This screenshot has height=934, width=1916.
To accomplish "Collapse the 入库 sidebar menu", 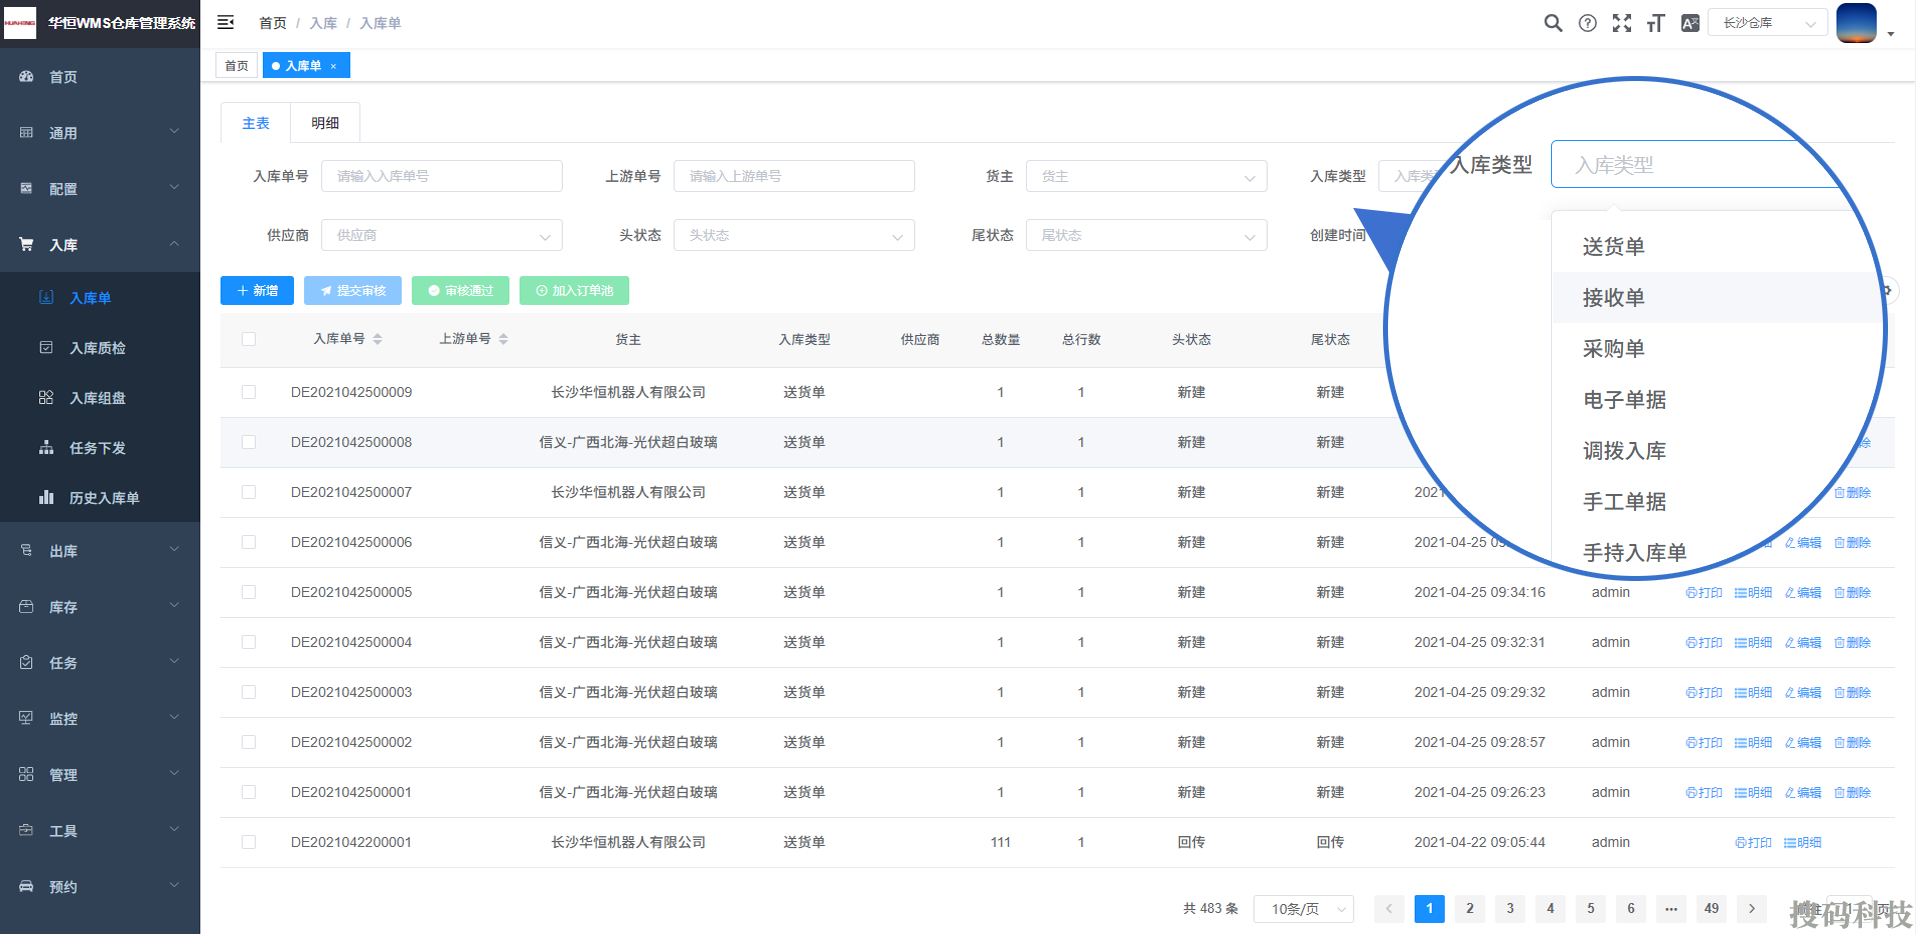I will click(x=100, y=245).
